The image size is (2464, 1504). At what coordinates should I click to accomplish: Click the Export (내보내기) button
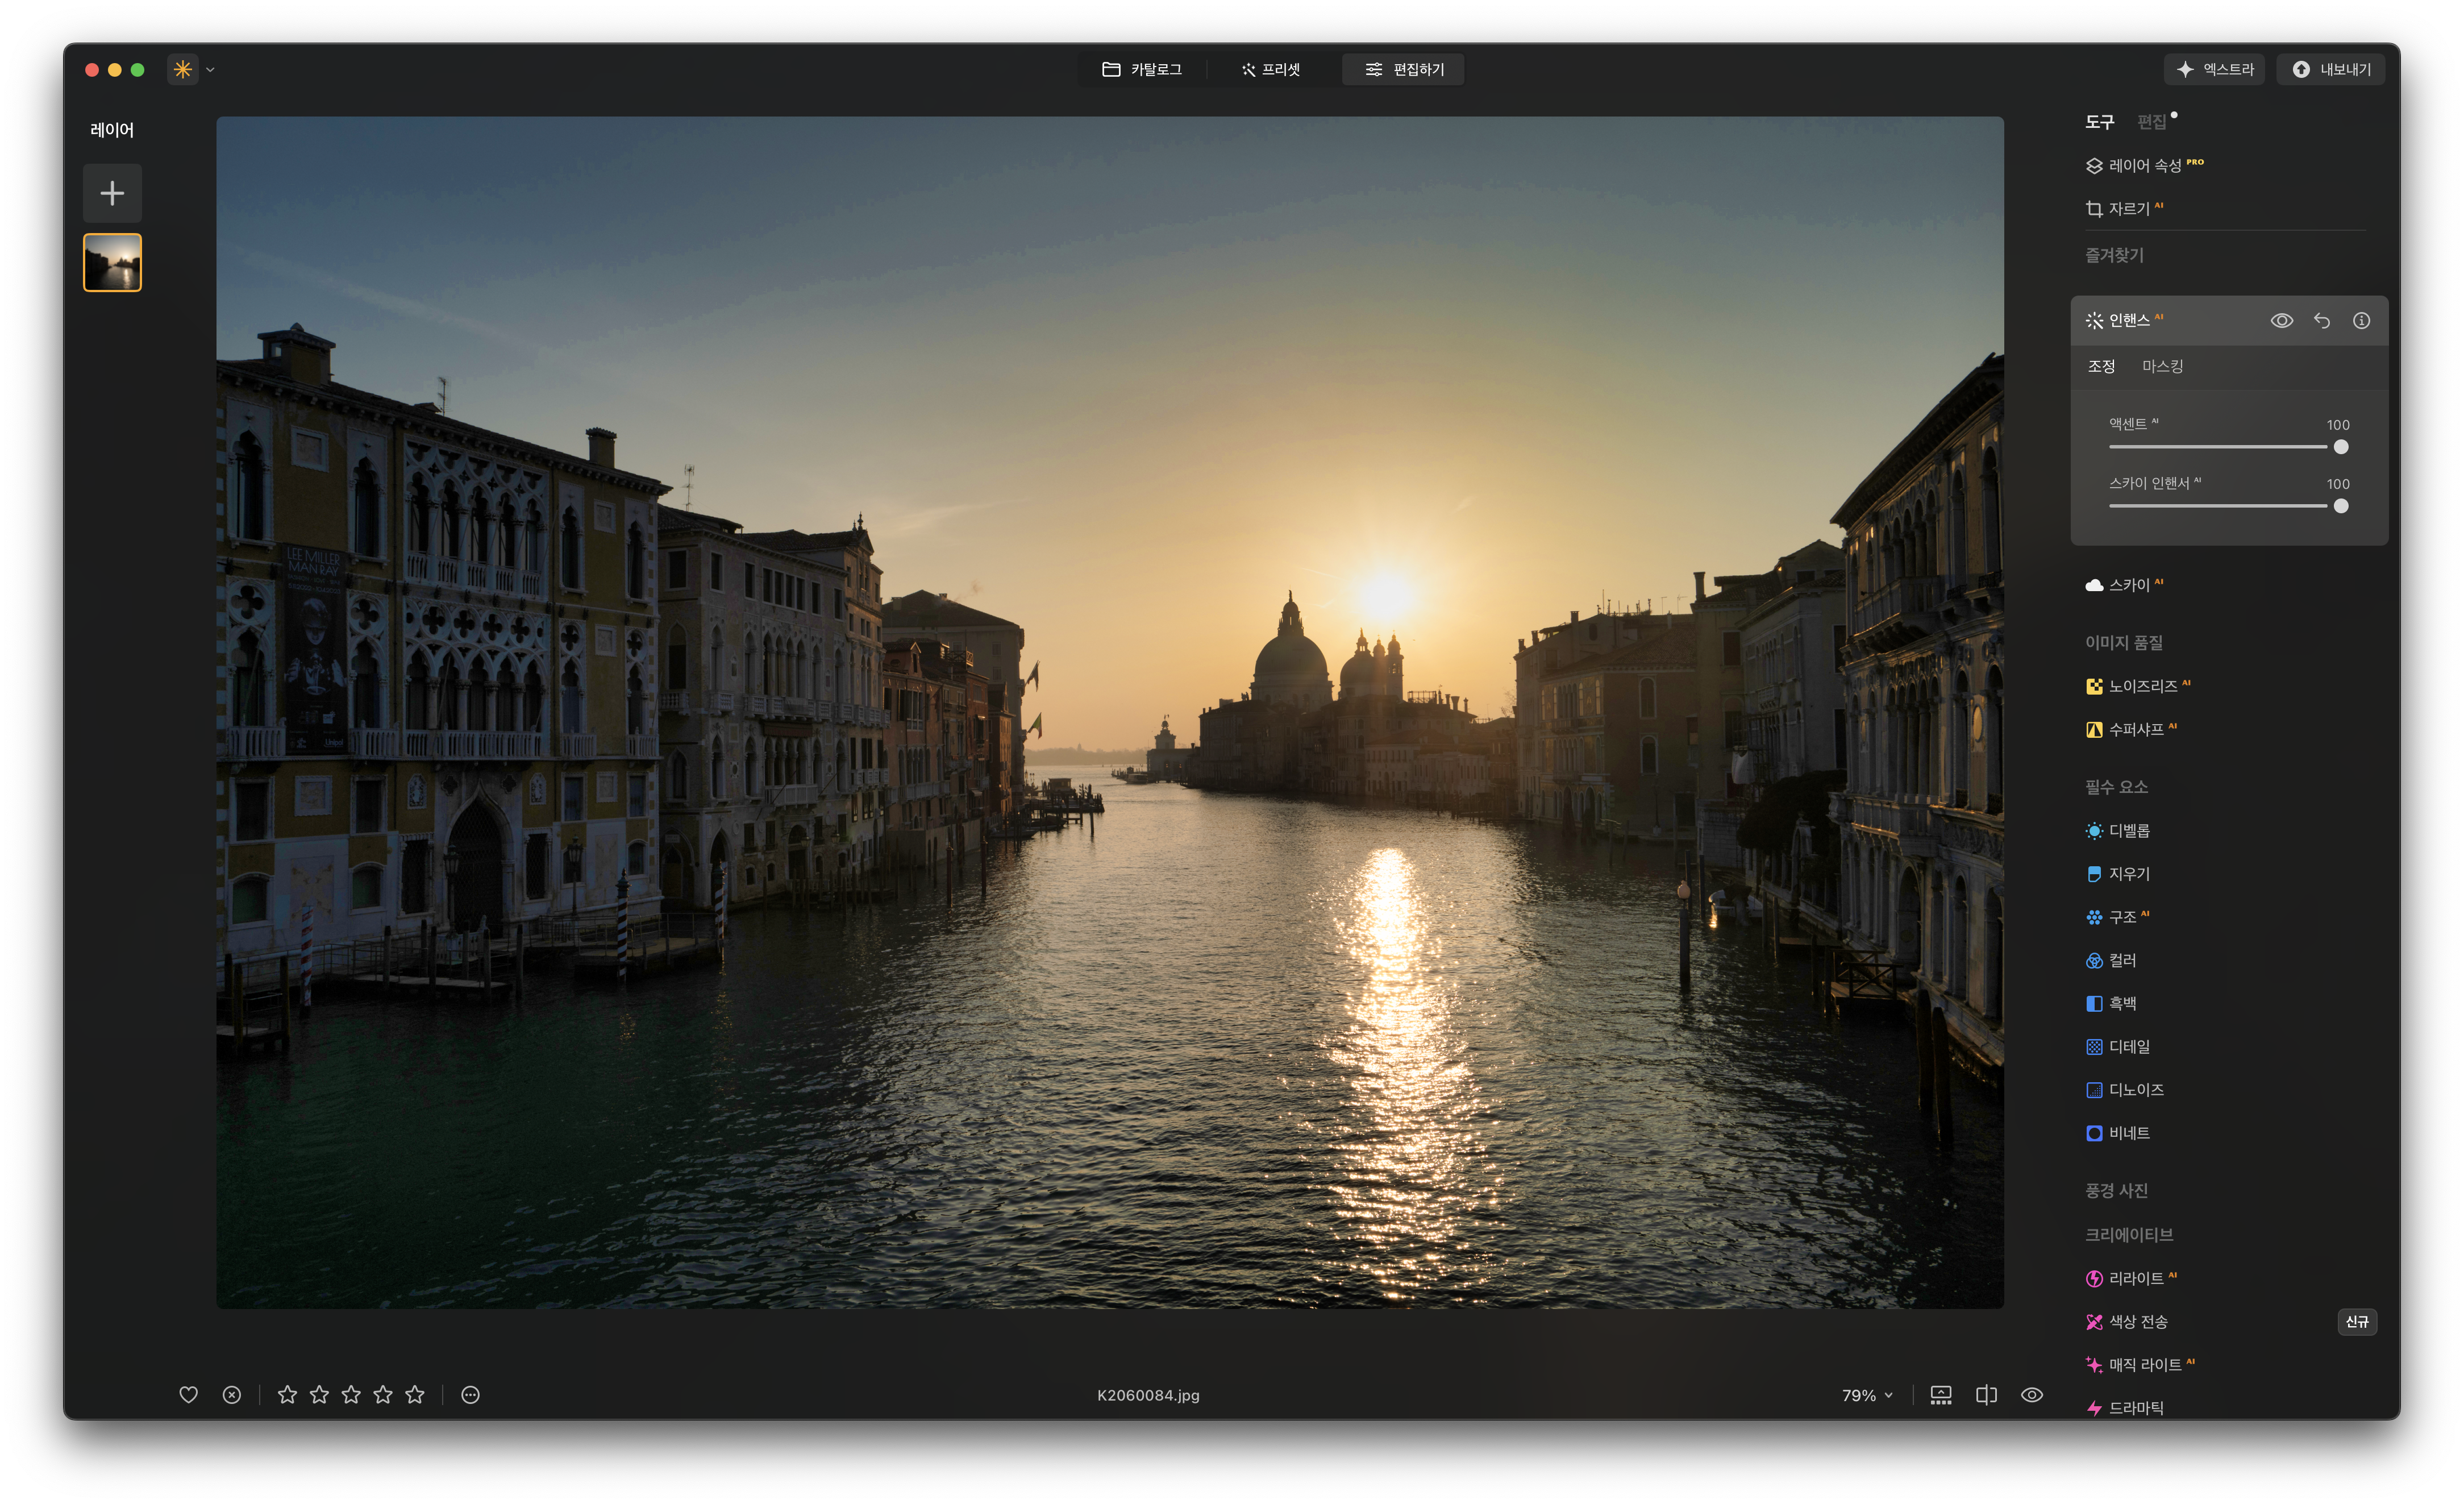point(2331,70)
